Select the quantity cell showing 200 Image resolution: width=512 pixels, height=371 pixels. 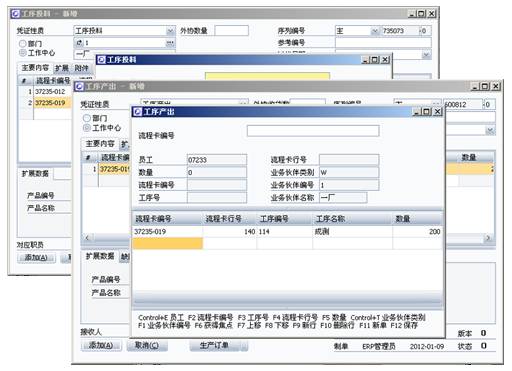click(418, 232)
